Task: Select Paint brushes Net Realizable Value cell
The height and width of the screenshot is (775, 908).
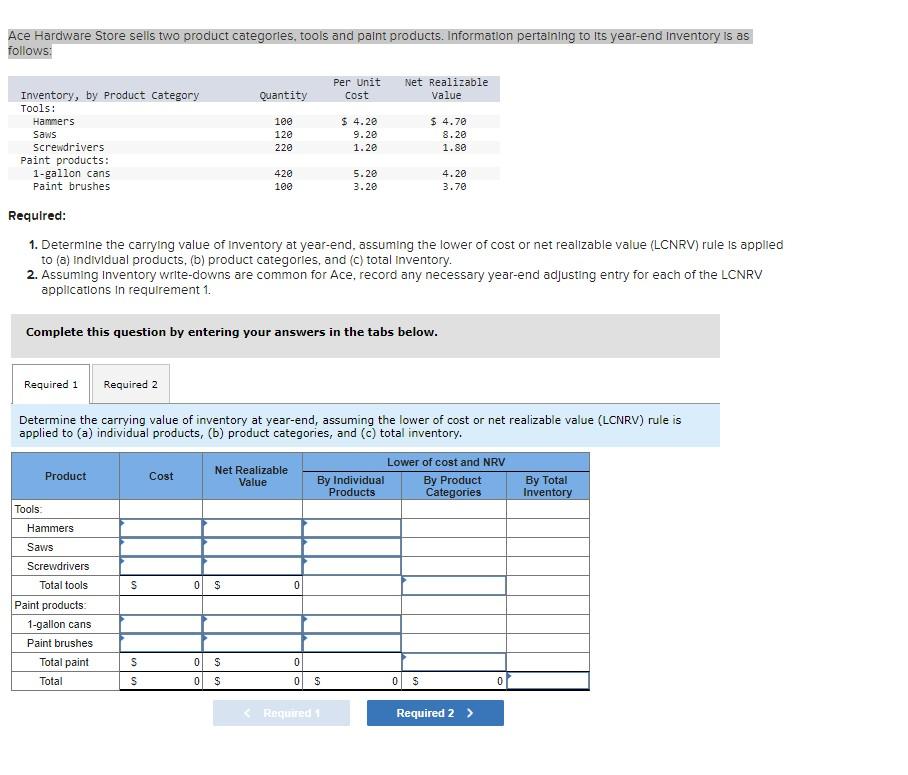Action: 252,644
